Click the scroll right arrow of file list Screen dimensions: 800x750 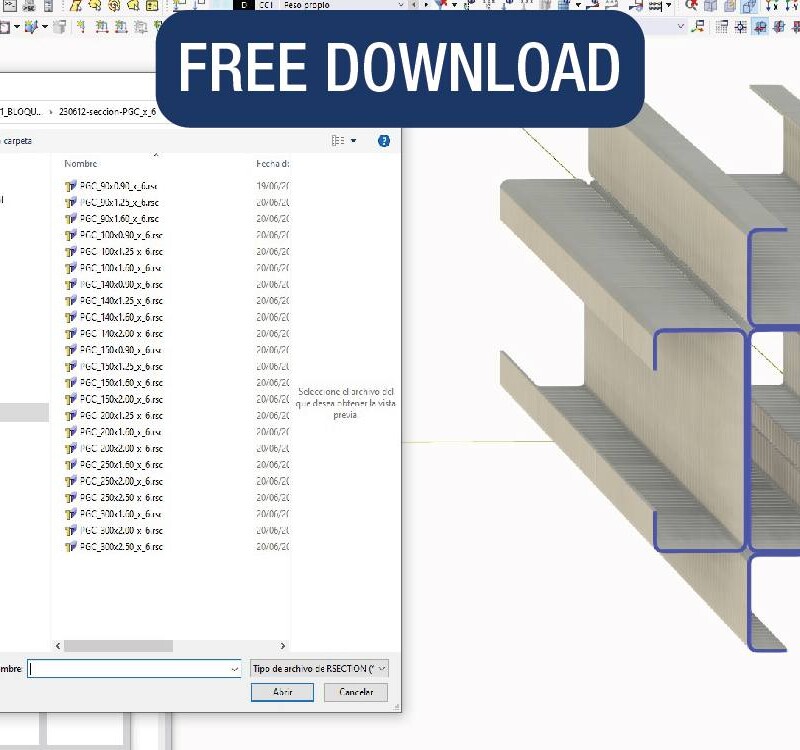(x=283, y=646)
